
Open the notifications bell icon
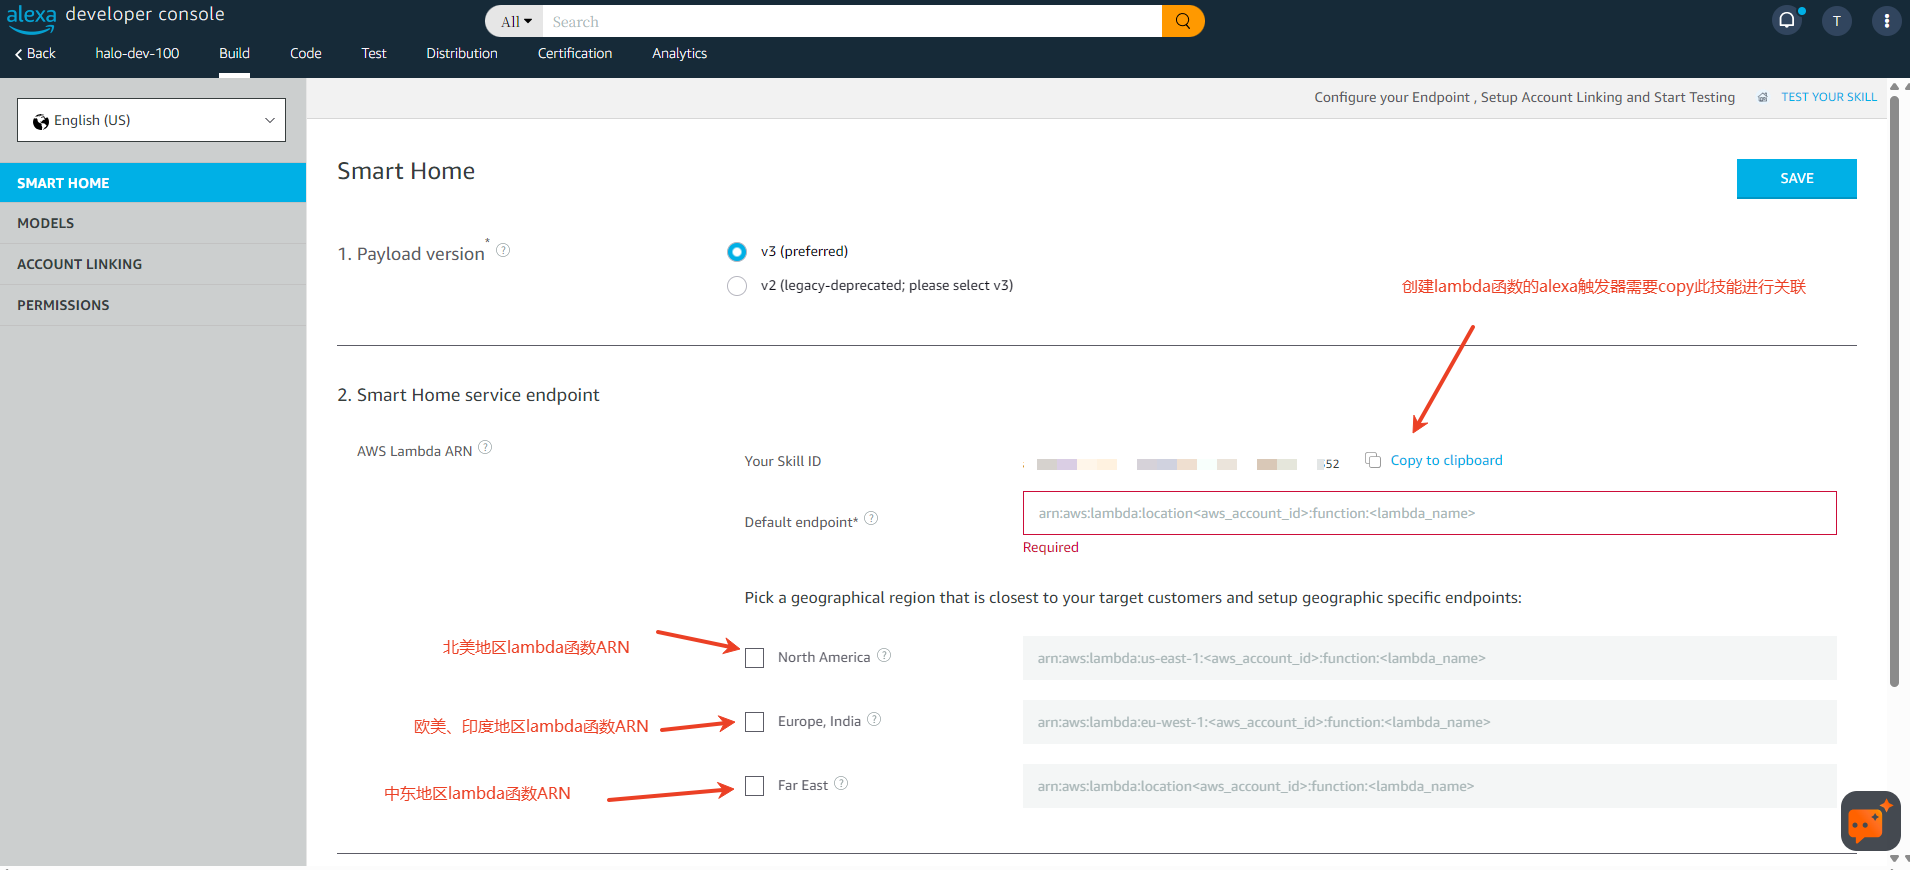(x=1787, y=20)
